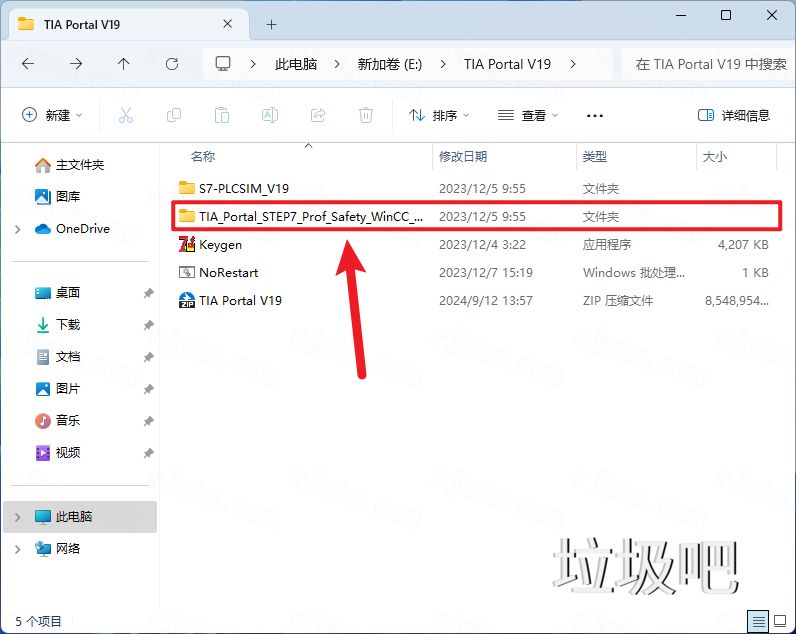Screen dimensions: 796x634
Task: Click the Rename icon in toolbar
Action: pos(270,115)
